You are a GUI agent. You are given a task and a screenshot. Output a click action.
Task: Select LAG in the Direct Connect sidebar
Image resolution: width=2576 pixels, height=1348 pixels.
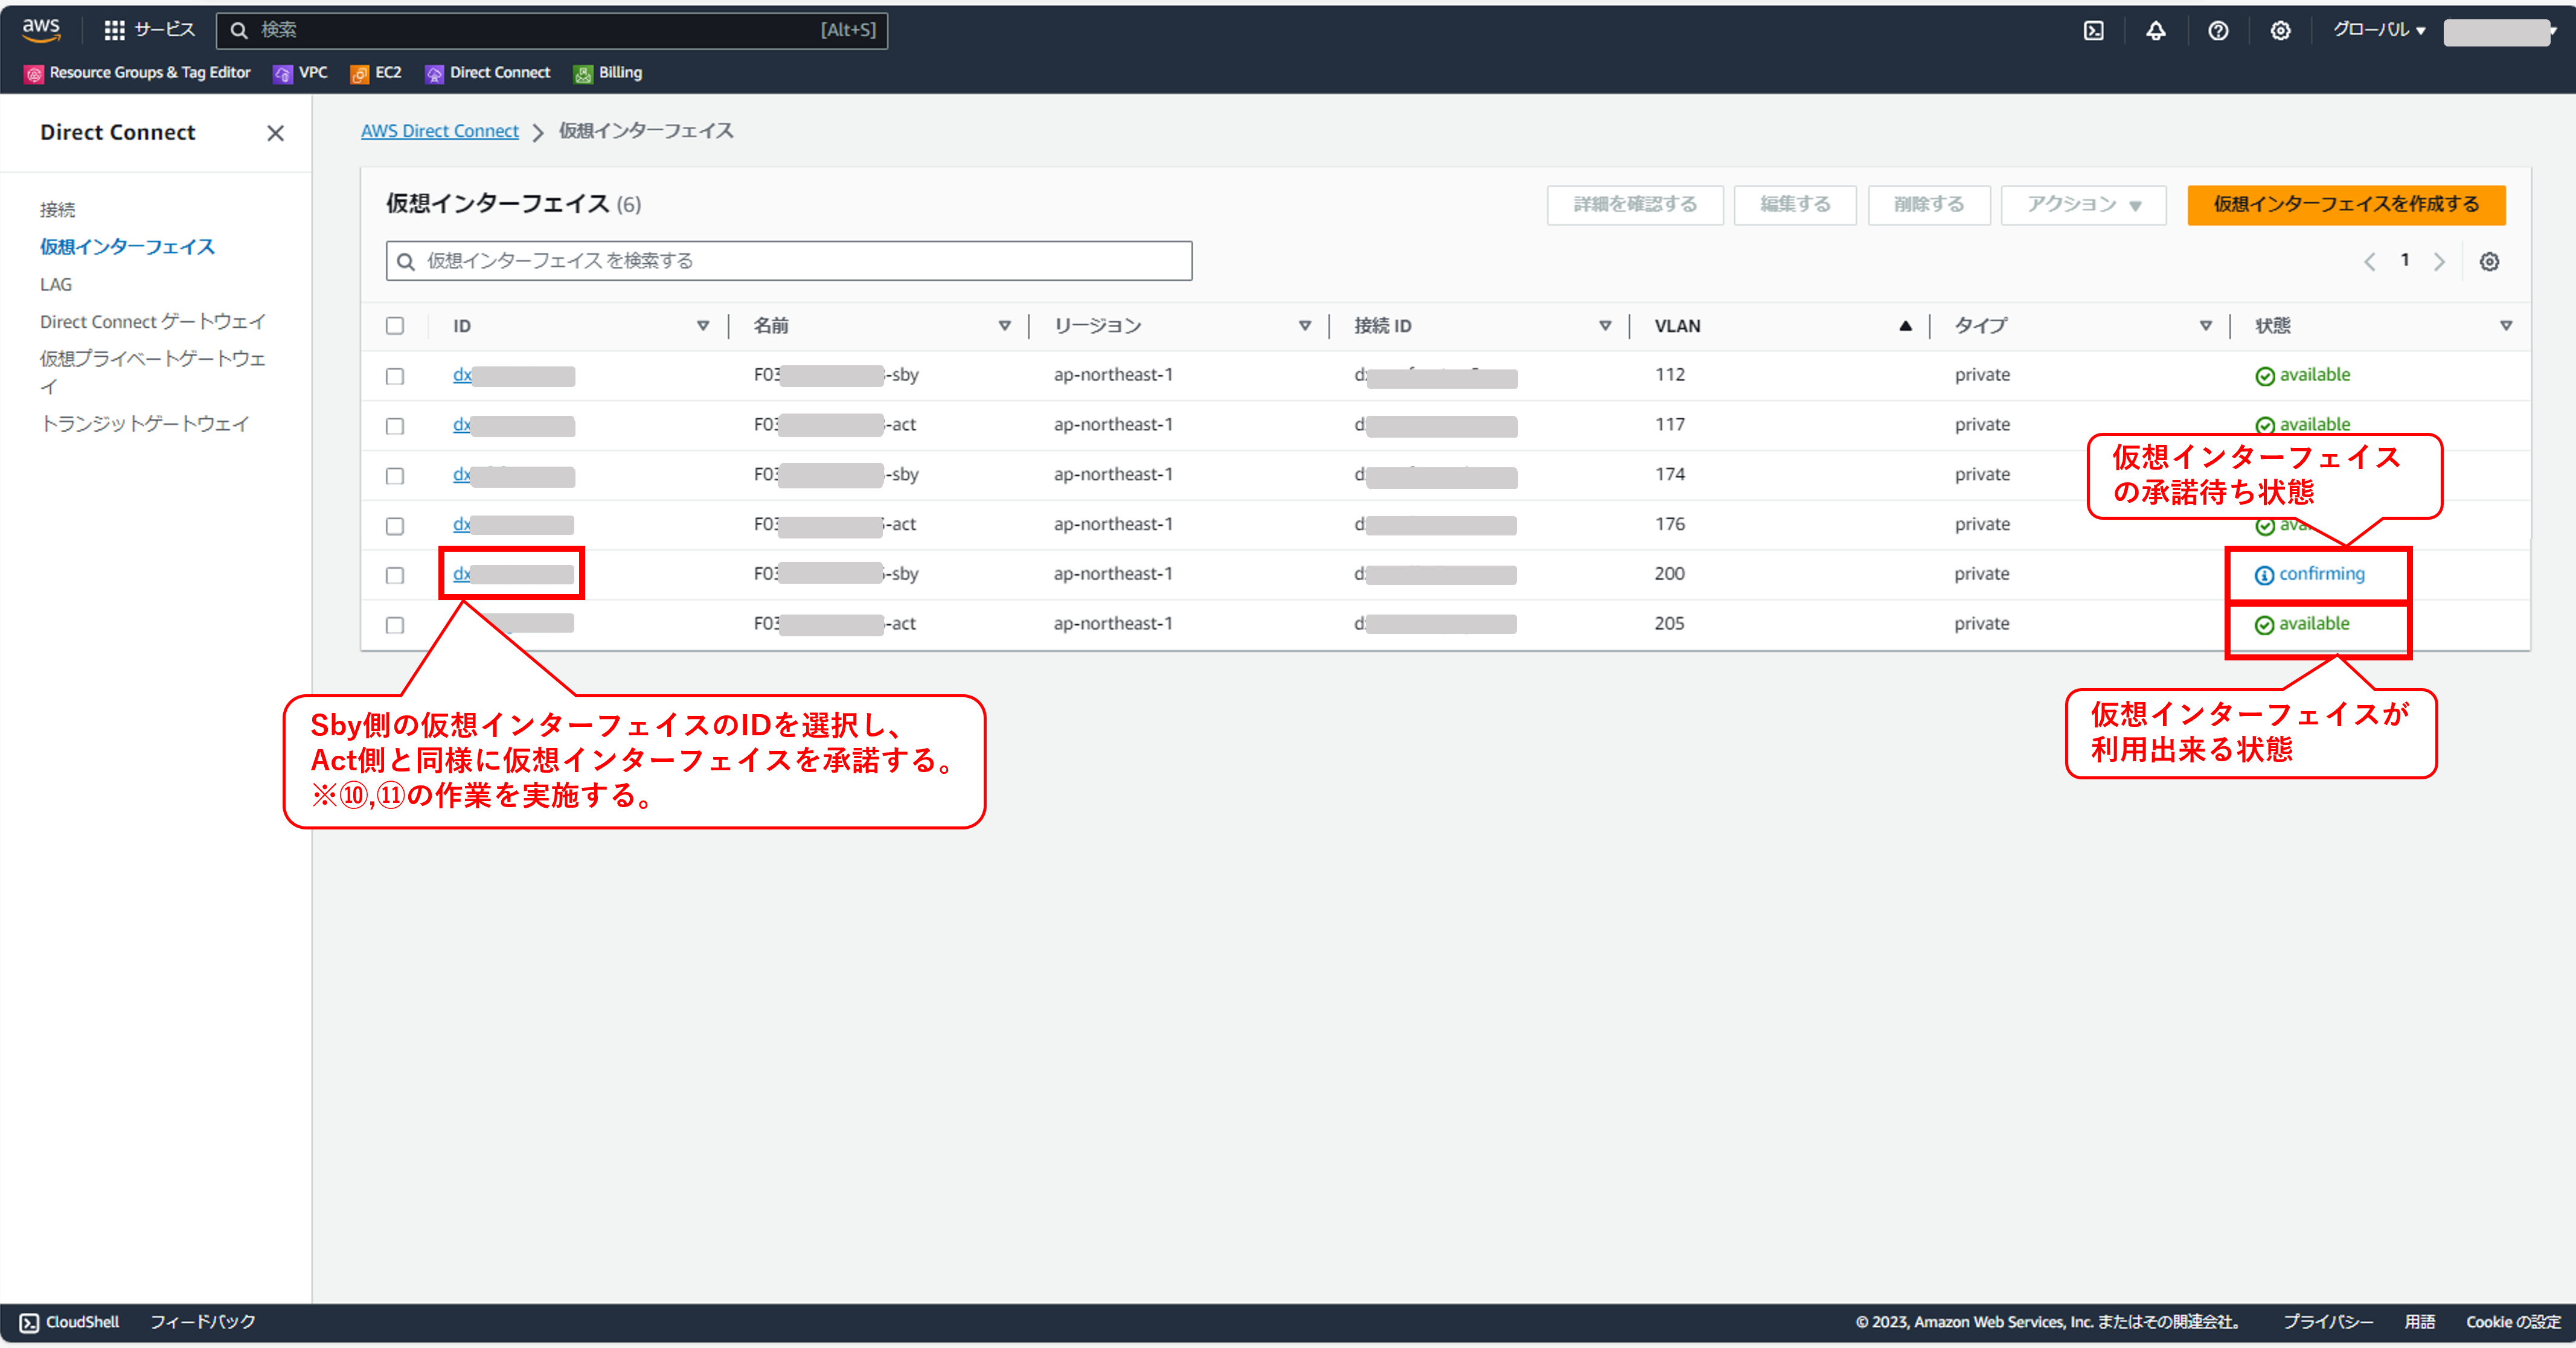click(x=56, y=284)
